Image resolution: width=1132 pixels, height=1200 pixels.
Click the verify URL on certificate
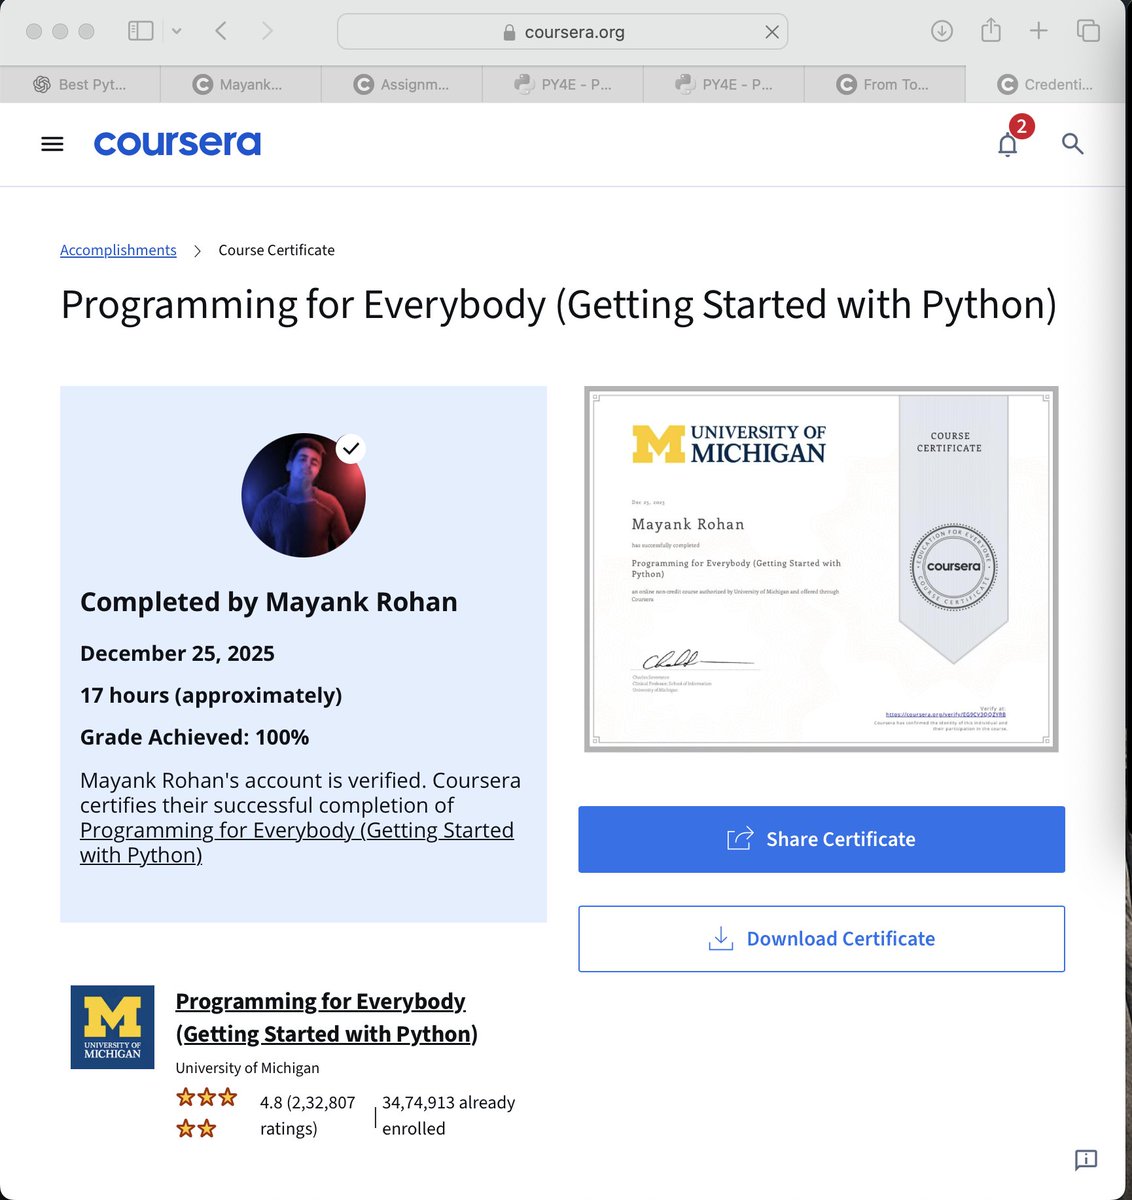click(x=945, y=715)
